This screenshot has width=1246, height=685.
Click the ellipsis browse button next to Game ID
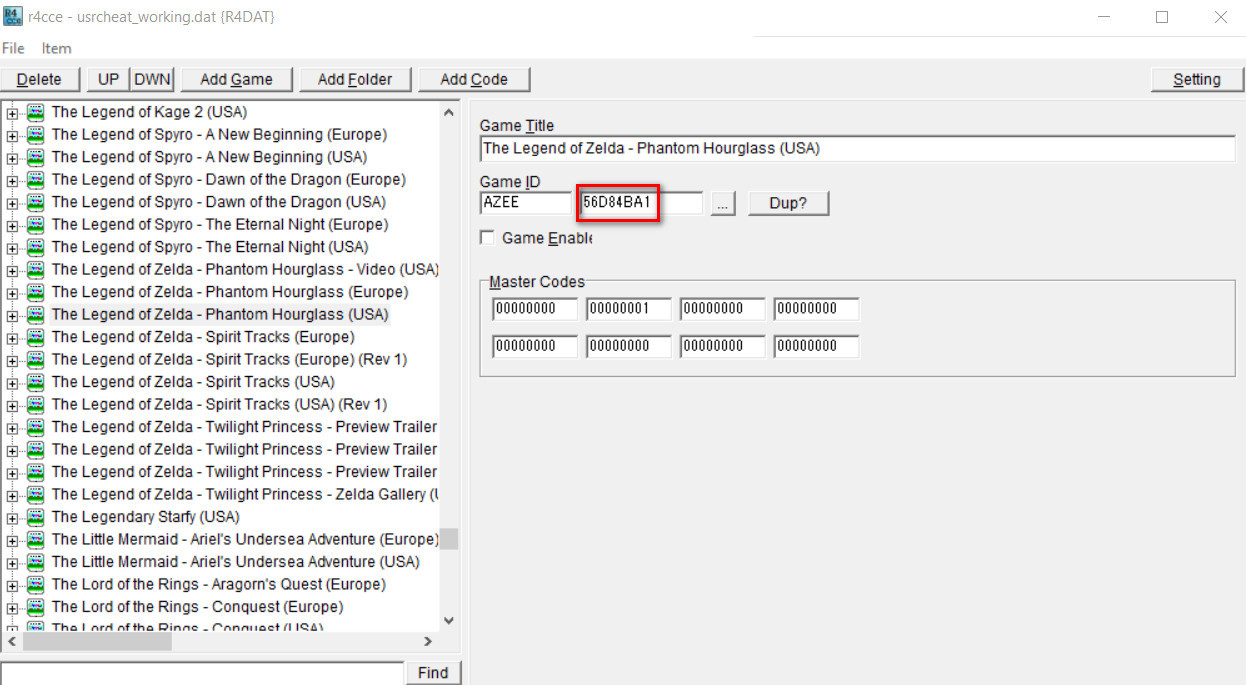[723, 203]
